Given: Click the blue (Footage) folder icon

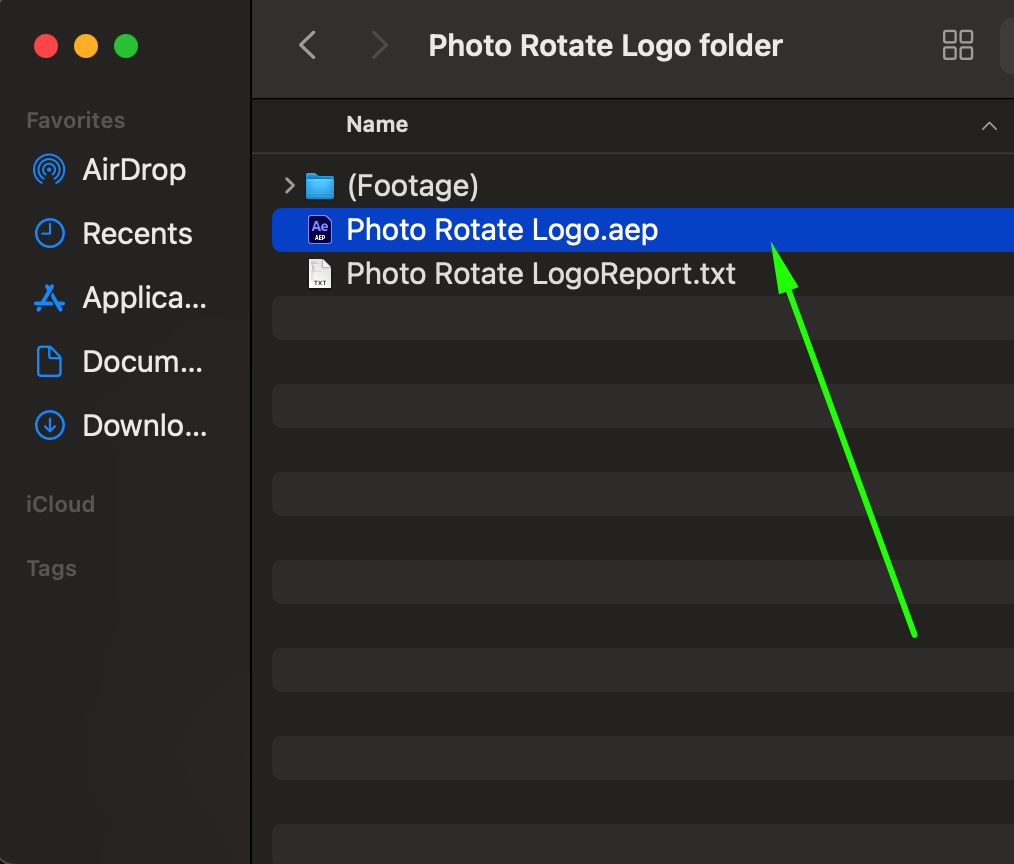Looking at the screenshot, I should pyautogui.click(x=320, y=186).
